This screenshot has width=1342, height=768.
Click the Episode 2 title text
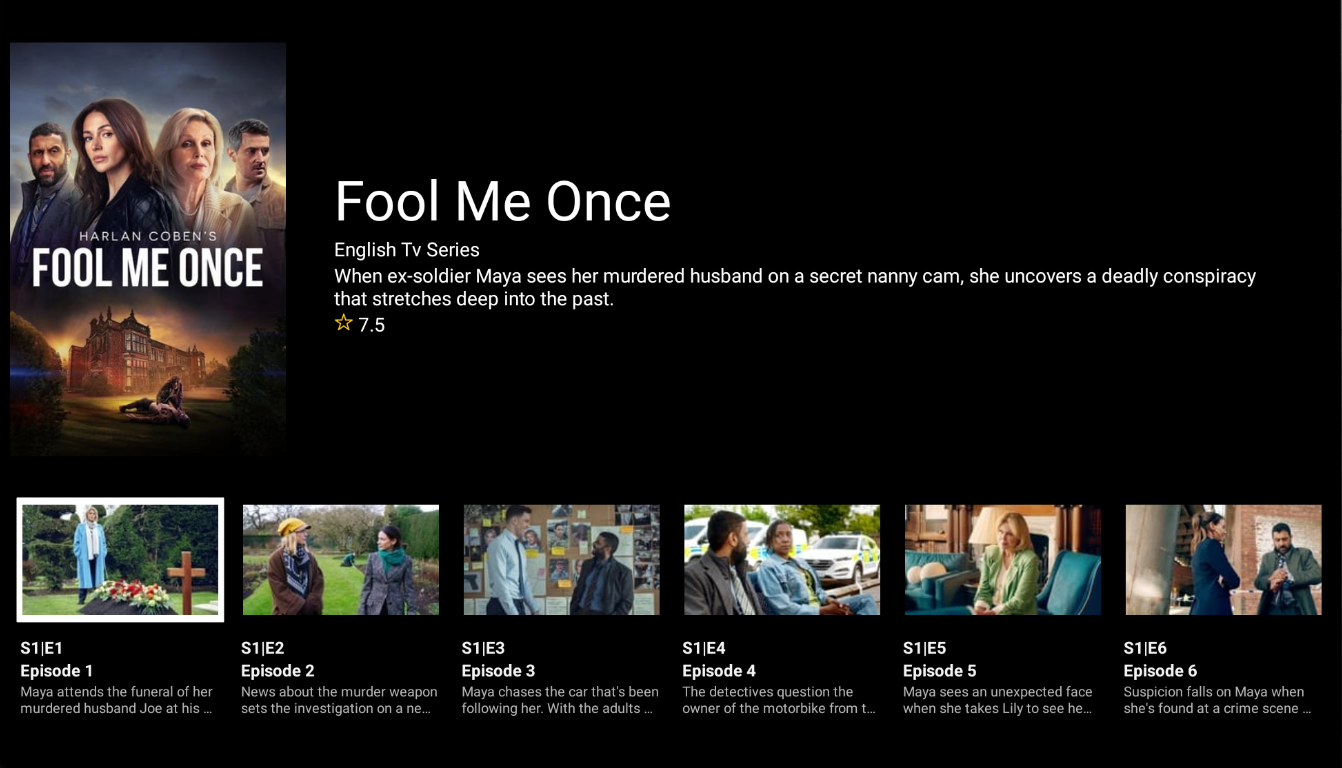[278, 671]
